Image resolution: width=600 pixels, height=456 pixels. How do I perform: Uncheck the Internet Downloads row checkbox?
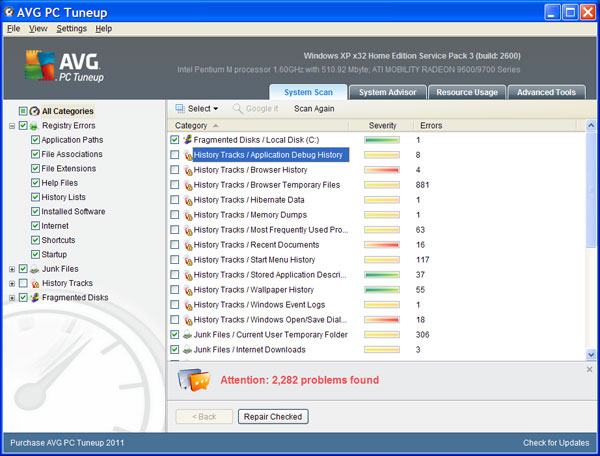[174, 349]
